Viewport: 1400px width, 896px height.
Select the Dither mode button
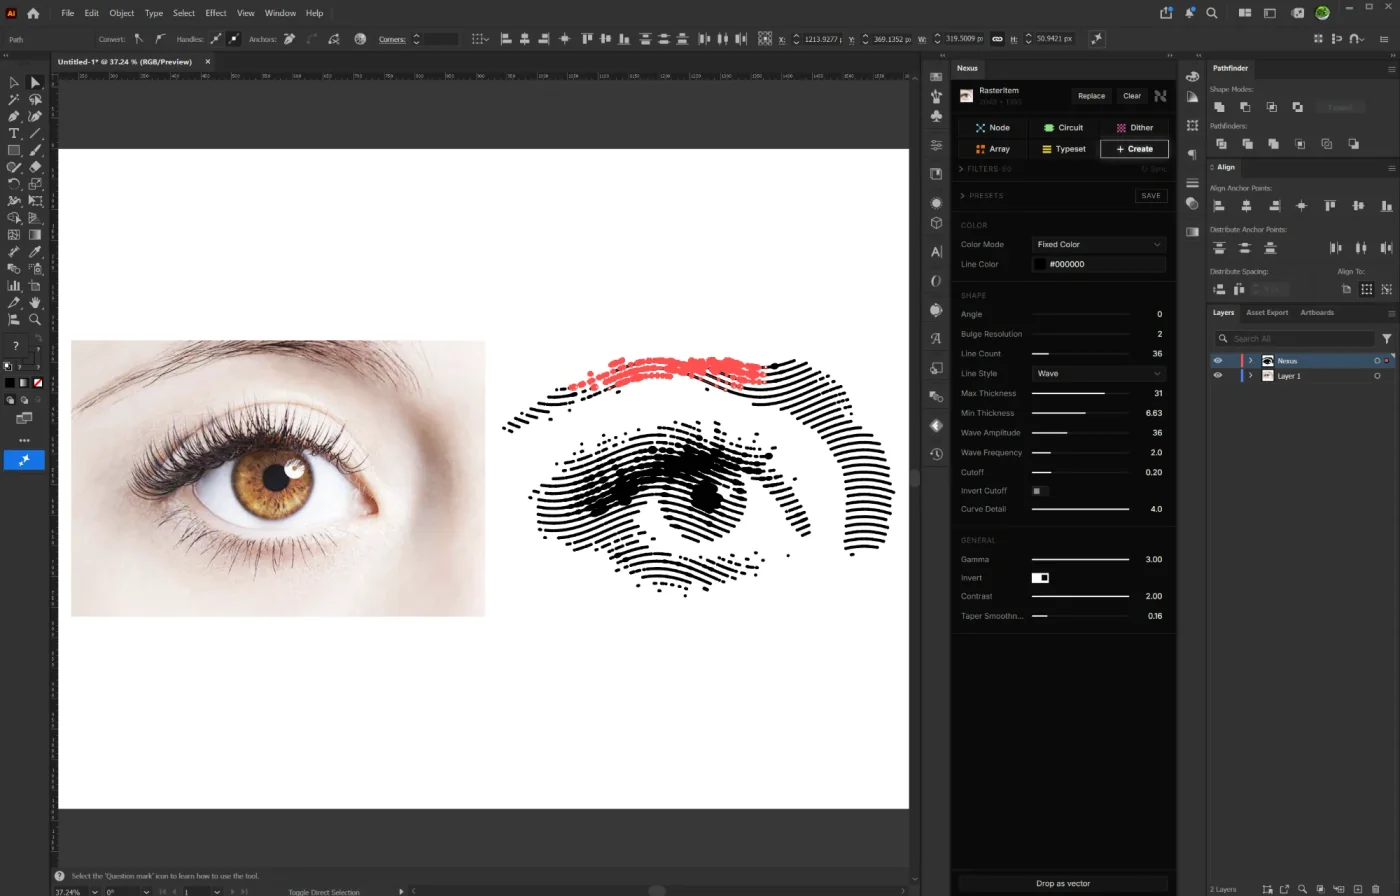[1134, 128]
